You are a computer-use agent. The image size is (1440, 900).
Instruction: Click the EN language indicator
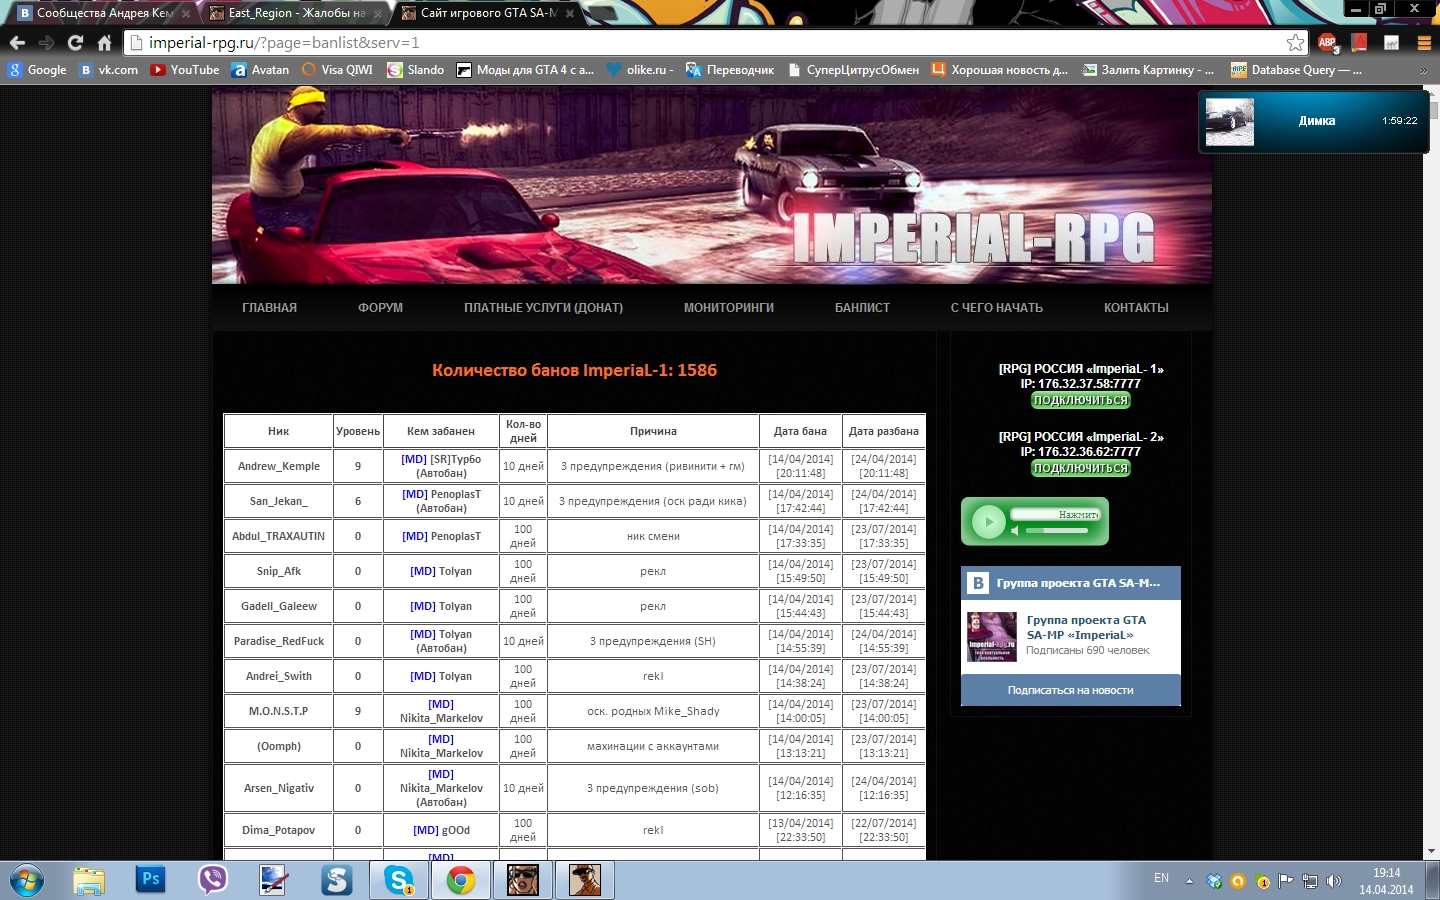click(x=1161, y=878)
